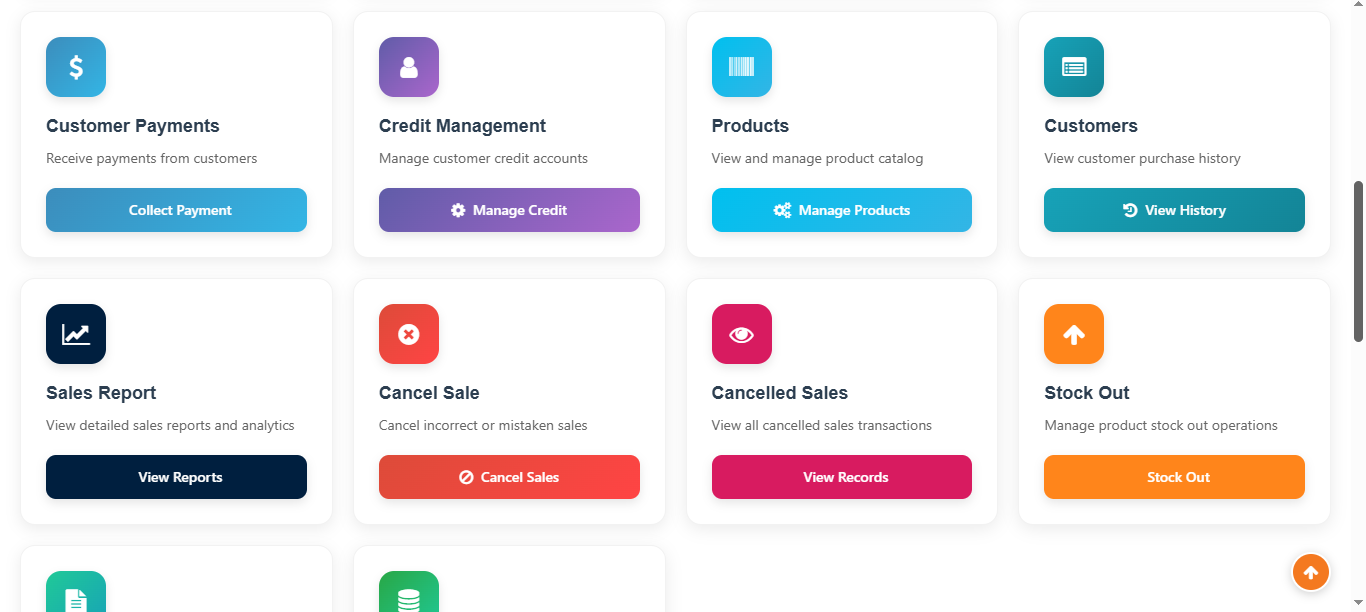Click the green coins icon on the lower card
The width and height of the screenshot is (1366, 612).
click(x=408, y=595)
